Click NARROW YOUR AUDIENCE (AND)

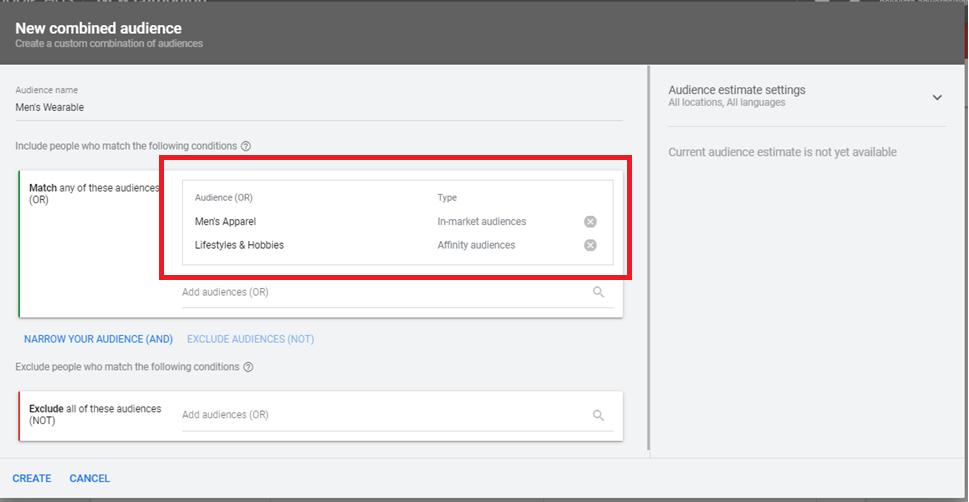98,339
